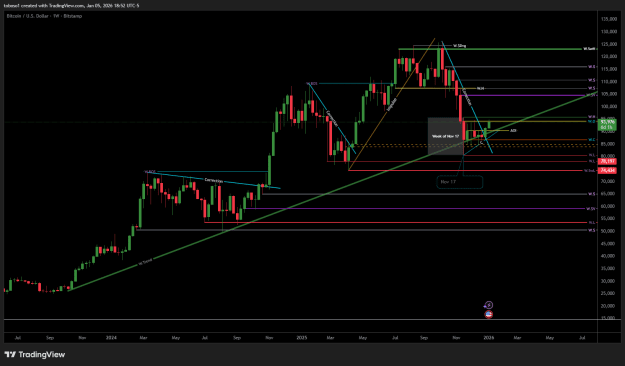Click the 85,000 price axis label
This screenshot has height=366, width=625.
tap(609, 144)
